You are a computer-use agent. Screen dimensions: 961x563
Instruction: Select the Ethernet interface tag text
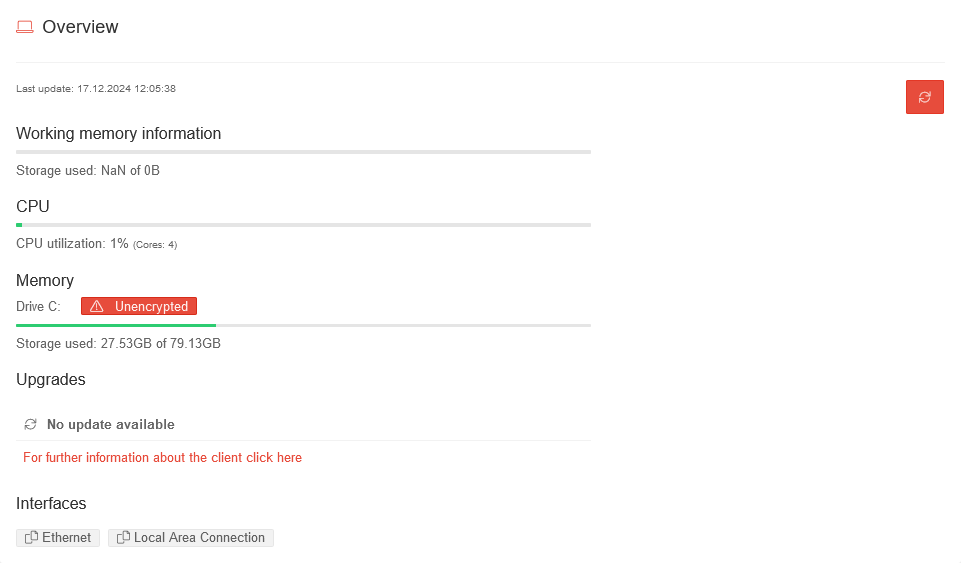tap(66, 538)
